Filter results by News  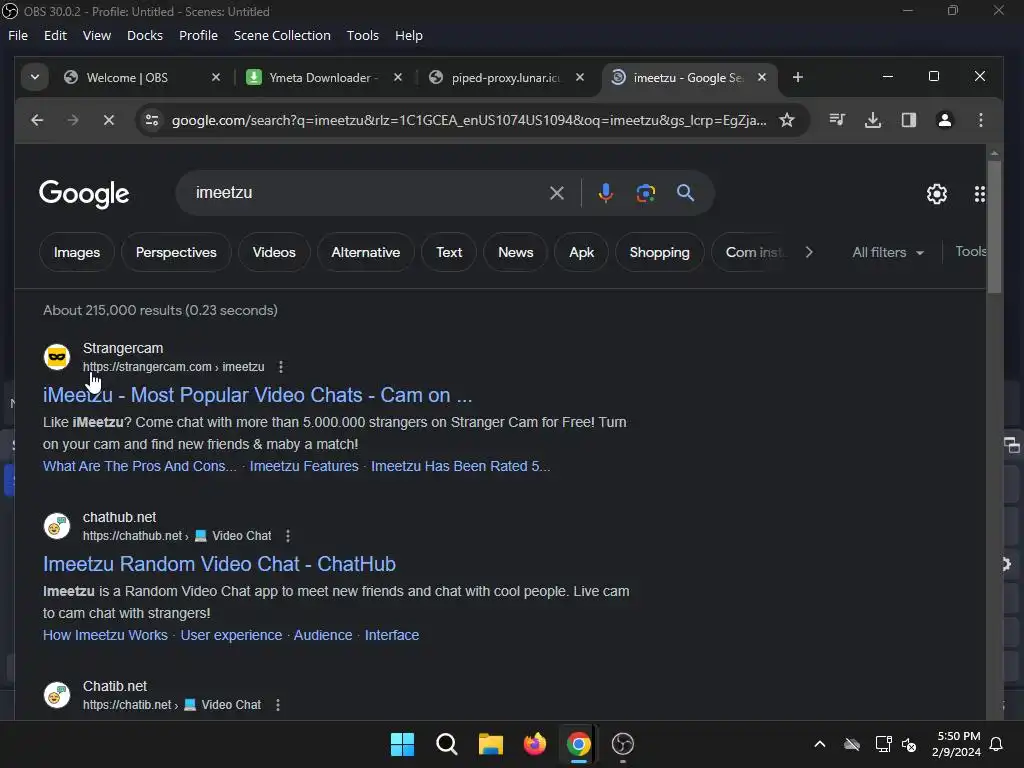(x=515, y=252)
